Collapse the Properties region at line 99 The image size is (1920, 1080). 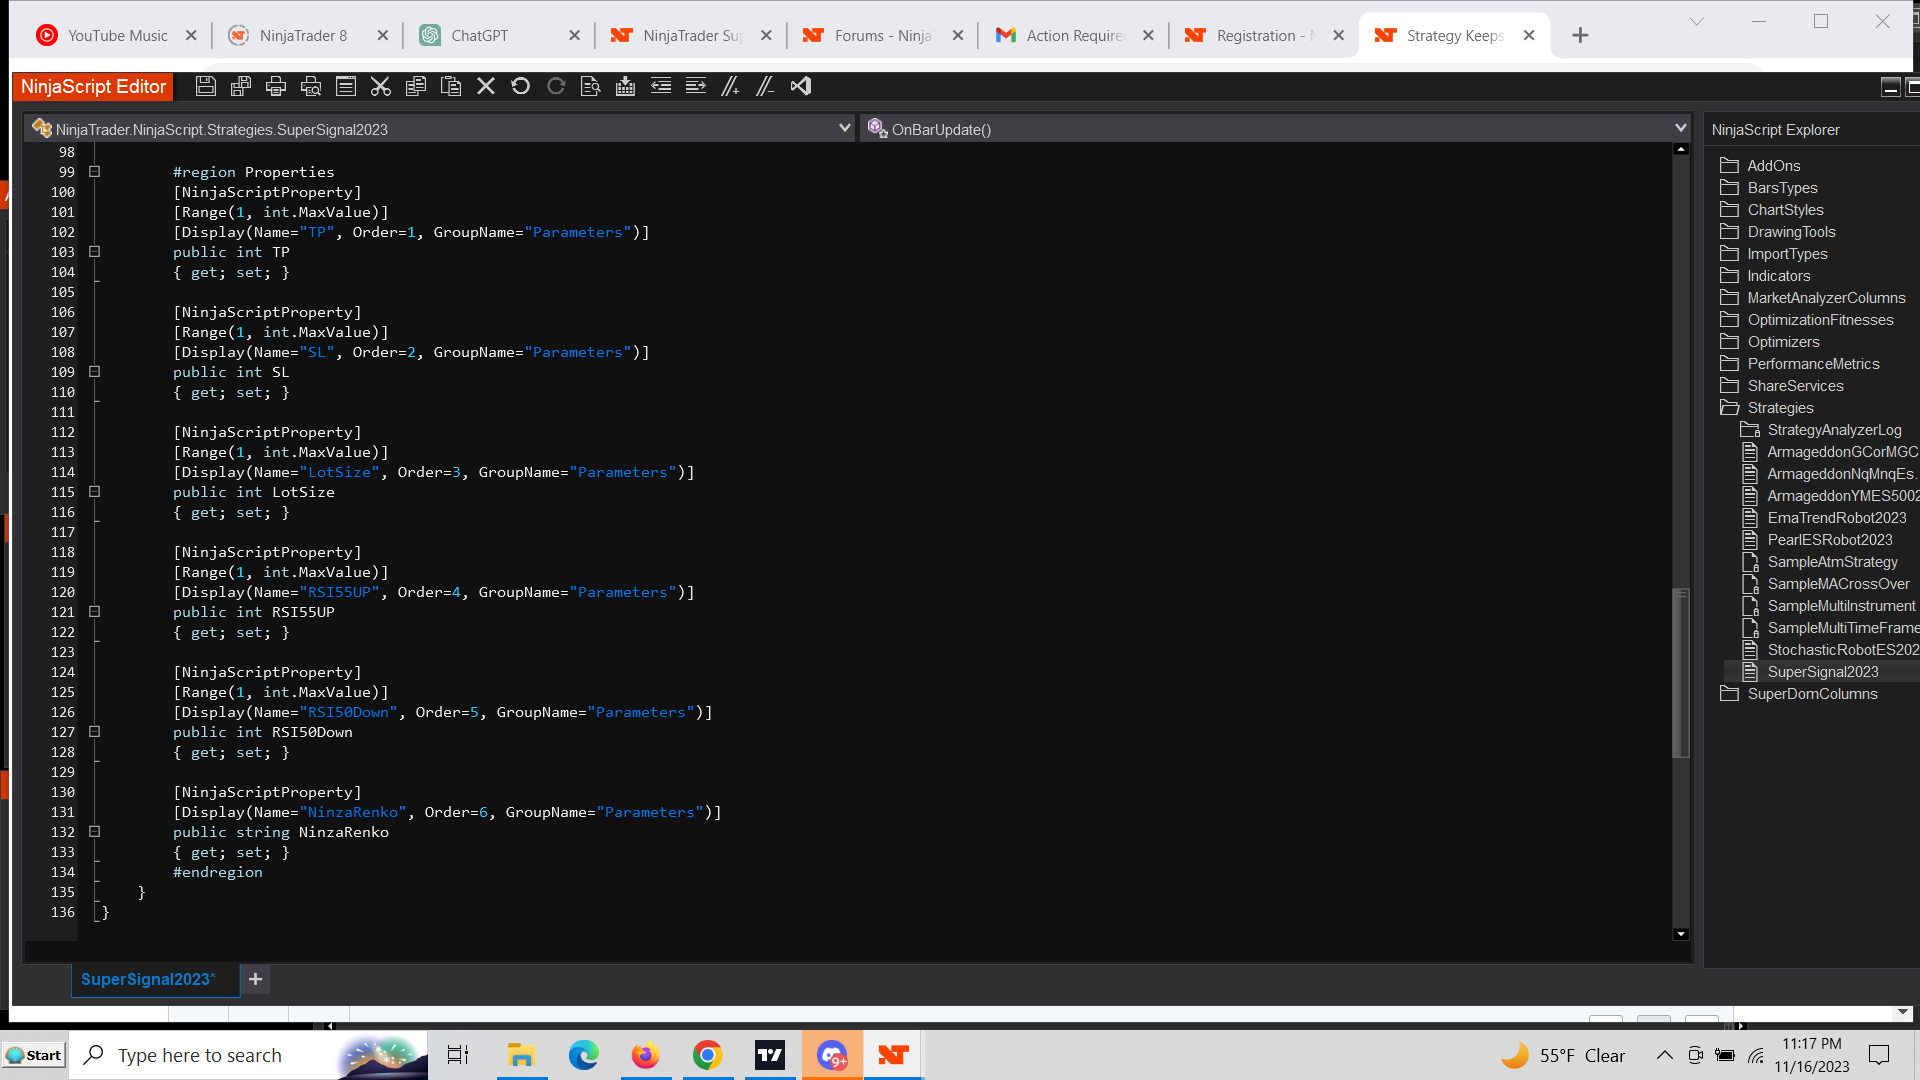(x=95, y=172)
